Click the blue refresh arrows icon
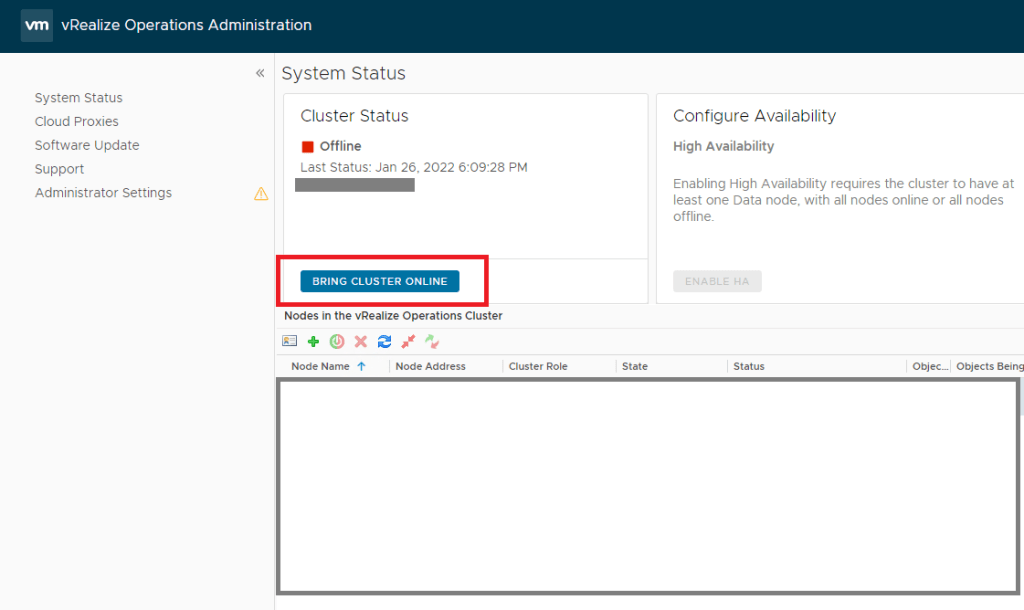Image resolution: width=1024 pixels, height=610 pixels. 384,341
